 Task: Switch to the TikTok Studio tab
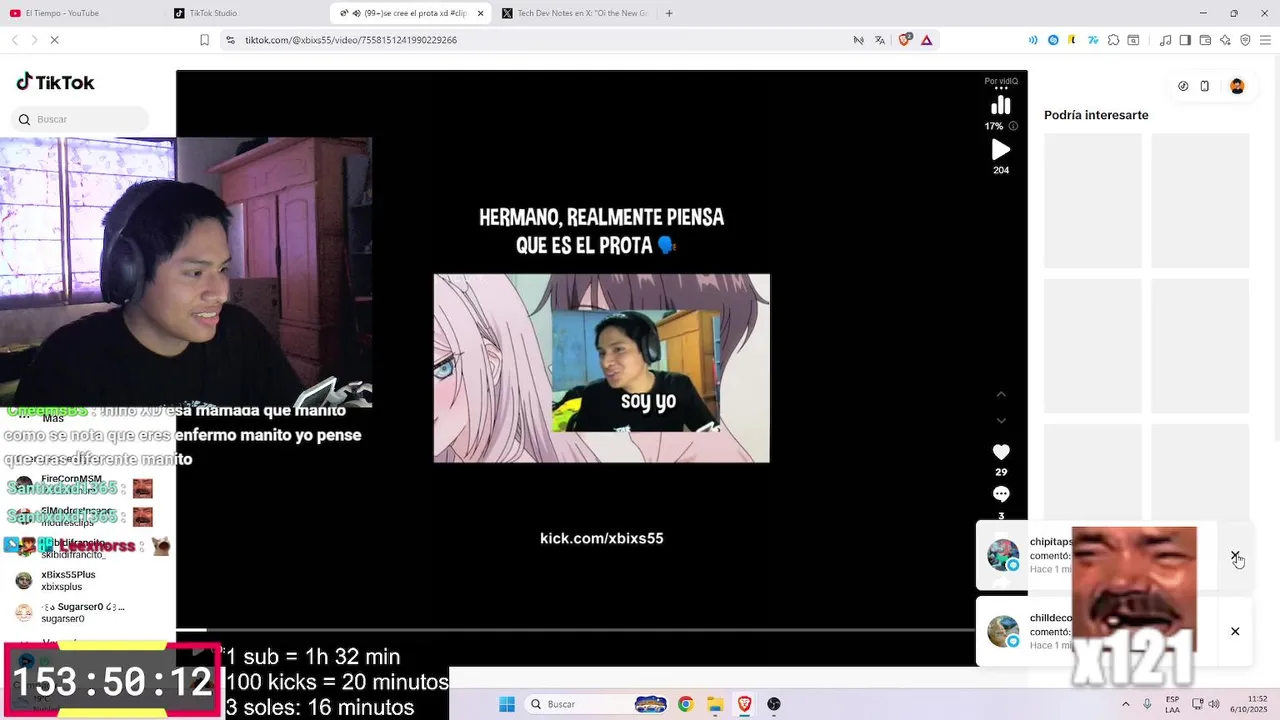(x=246, y=13)
